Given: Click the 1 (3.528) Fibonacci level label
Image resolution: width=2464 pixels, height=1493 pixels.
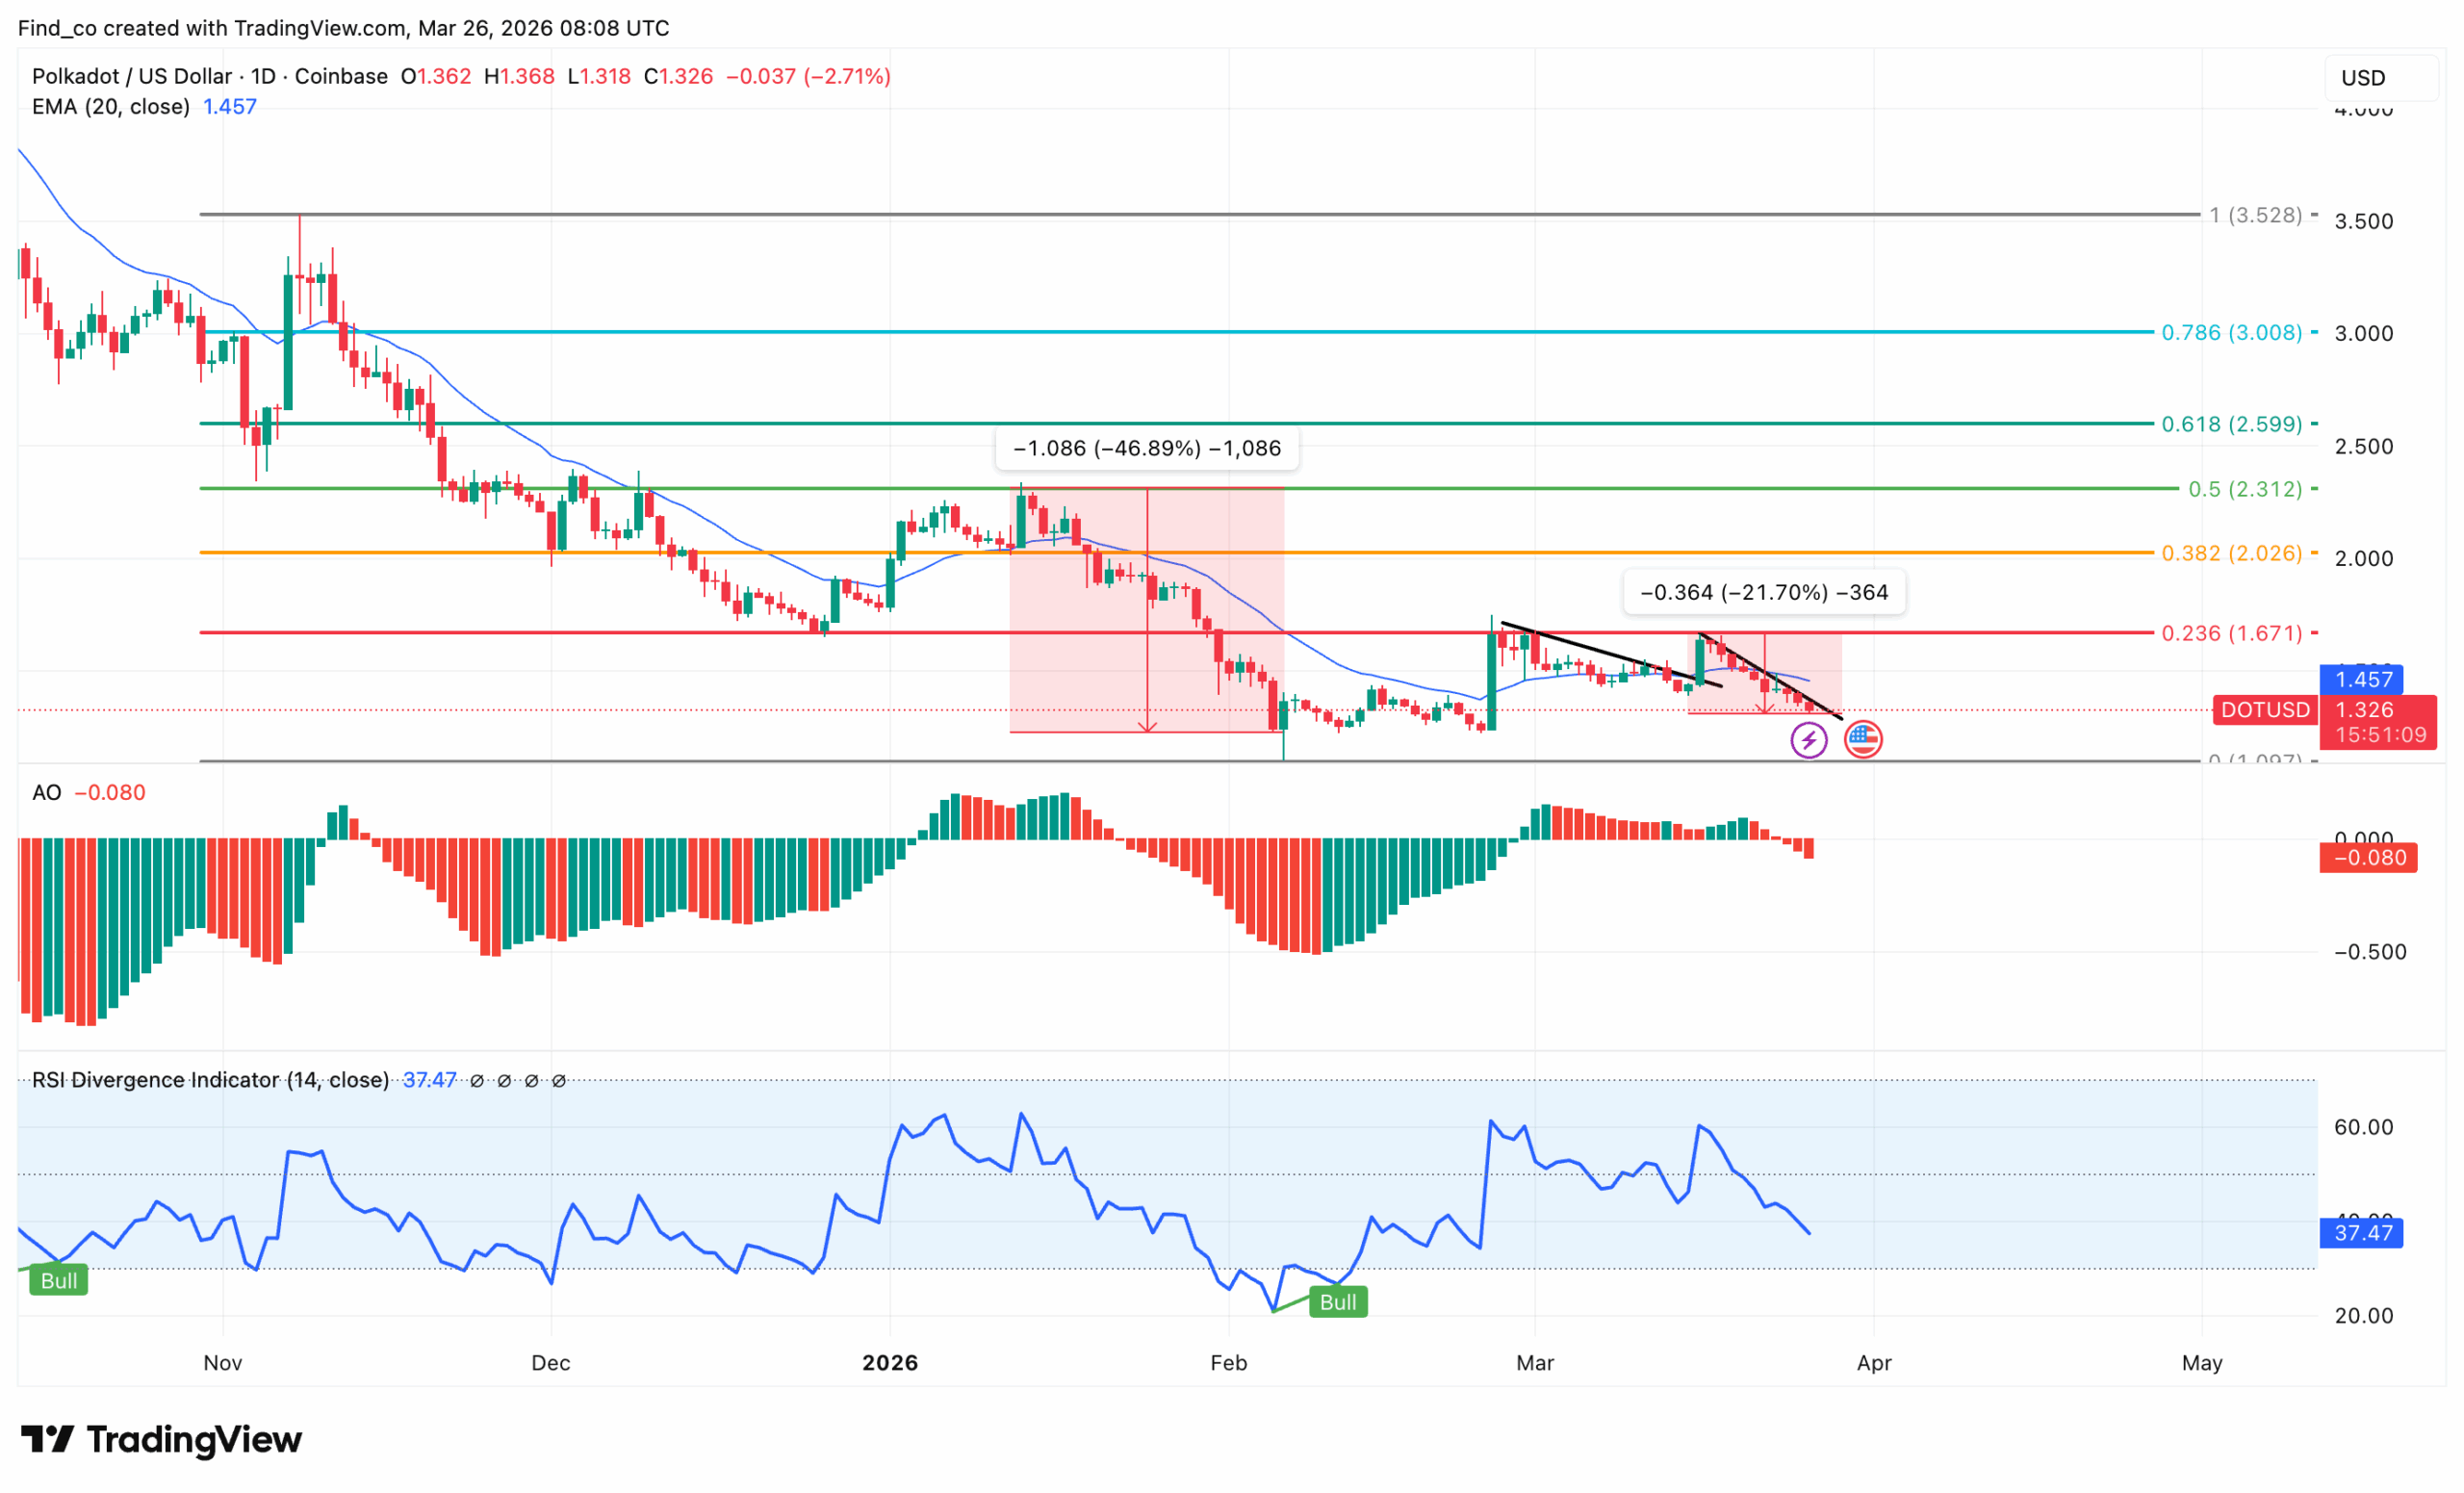Looking at the screenshot, I should 2255,215.
